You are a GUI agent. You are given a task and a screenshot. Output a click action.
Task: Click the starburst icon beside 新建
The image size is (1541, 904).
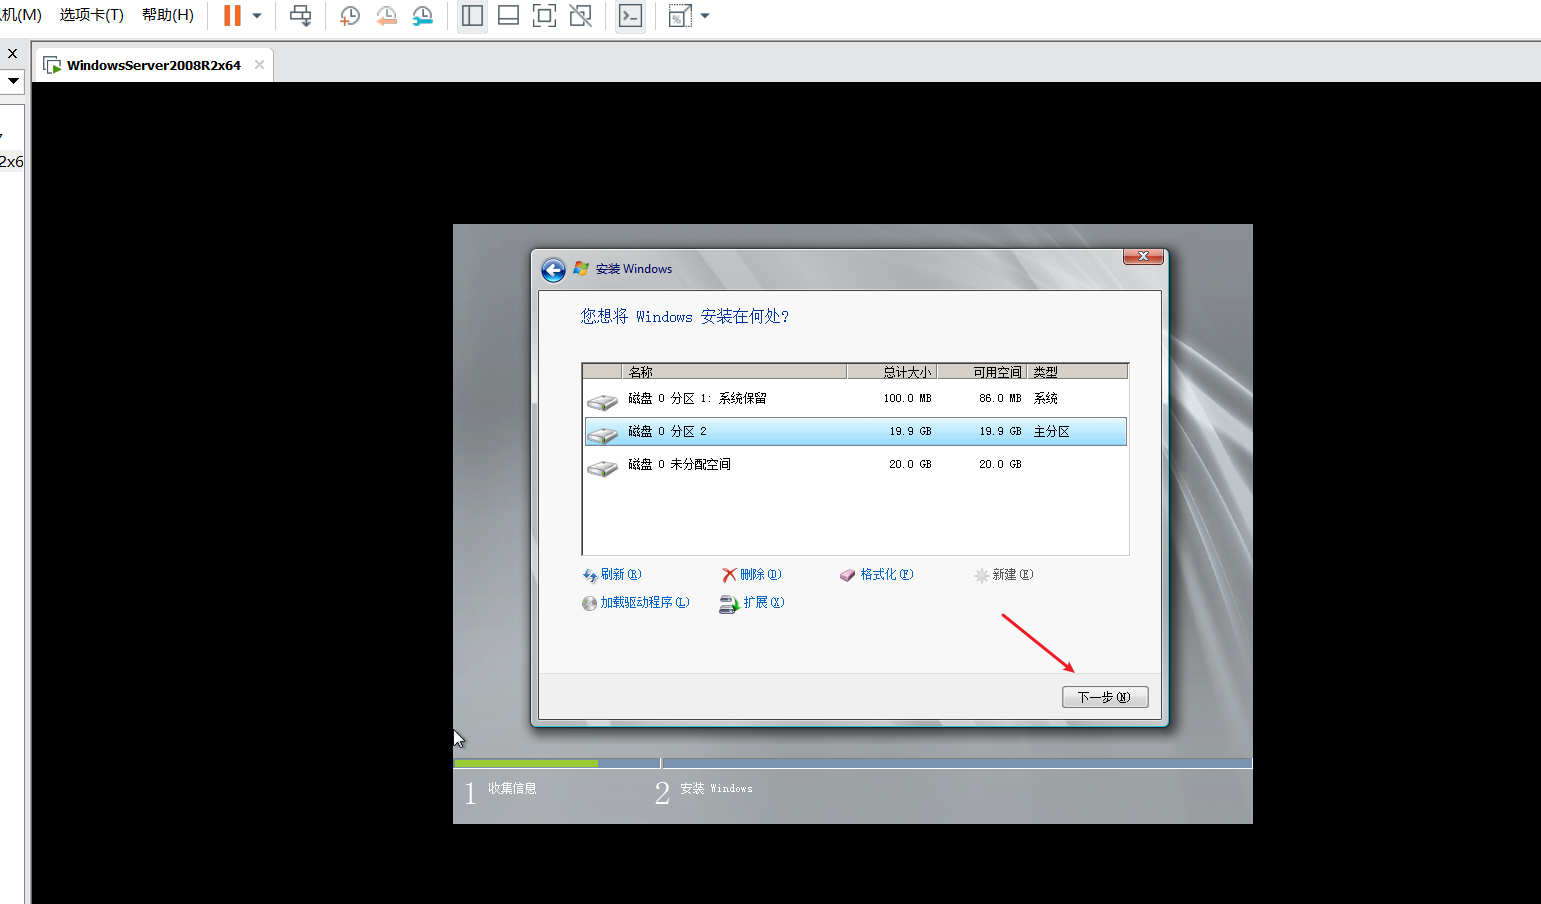tap(982, 575)
